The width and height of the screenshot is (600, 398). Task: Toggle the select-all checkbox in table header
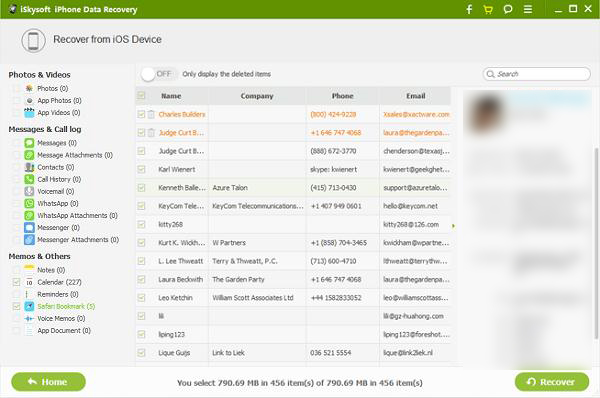click(141, 95)
